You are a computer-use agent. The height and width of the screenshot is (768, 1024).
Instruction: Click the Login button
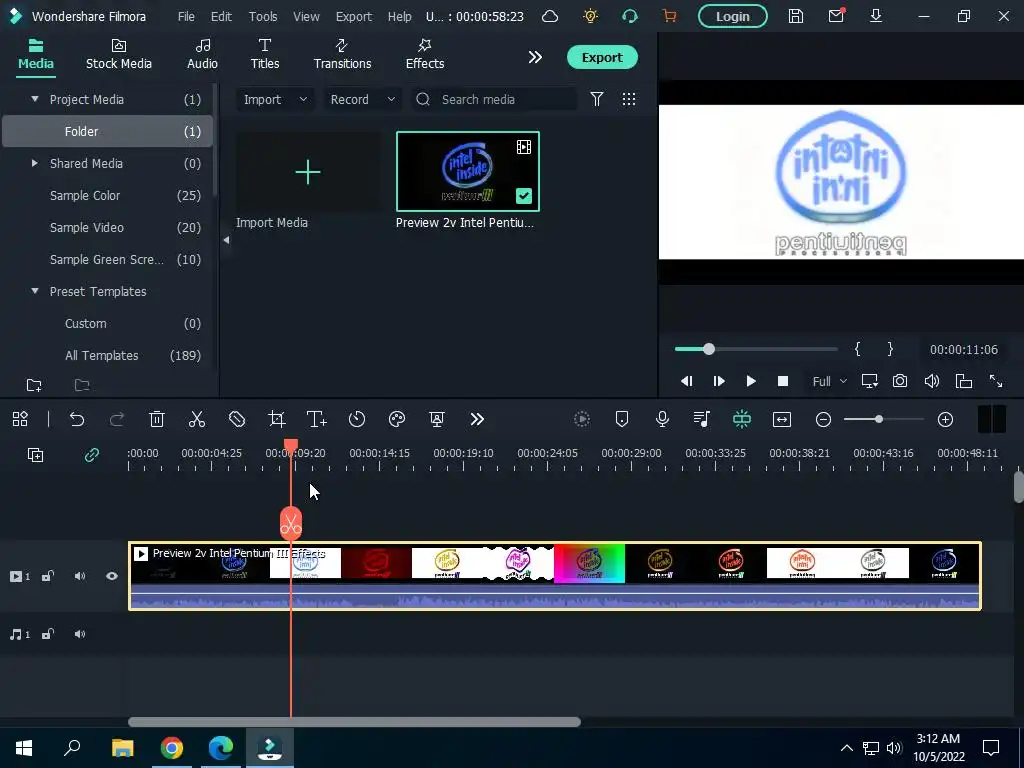pos(733,16)
